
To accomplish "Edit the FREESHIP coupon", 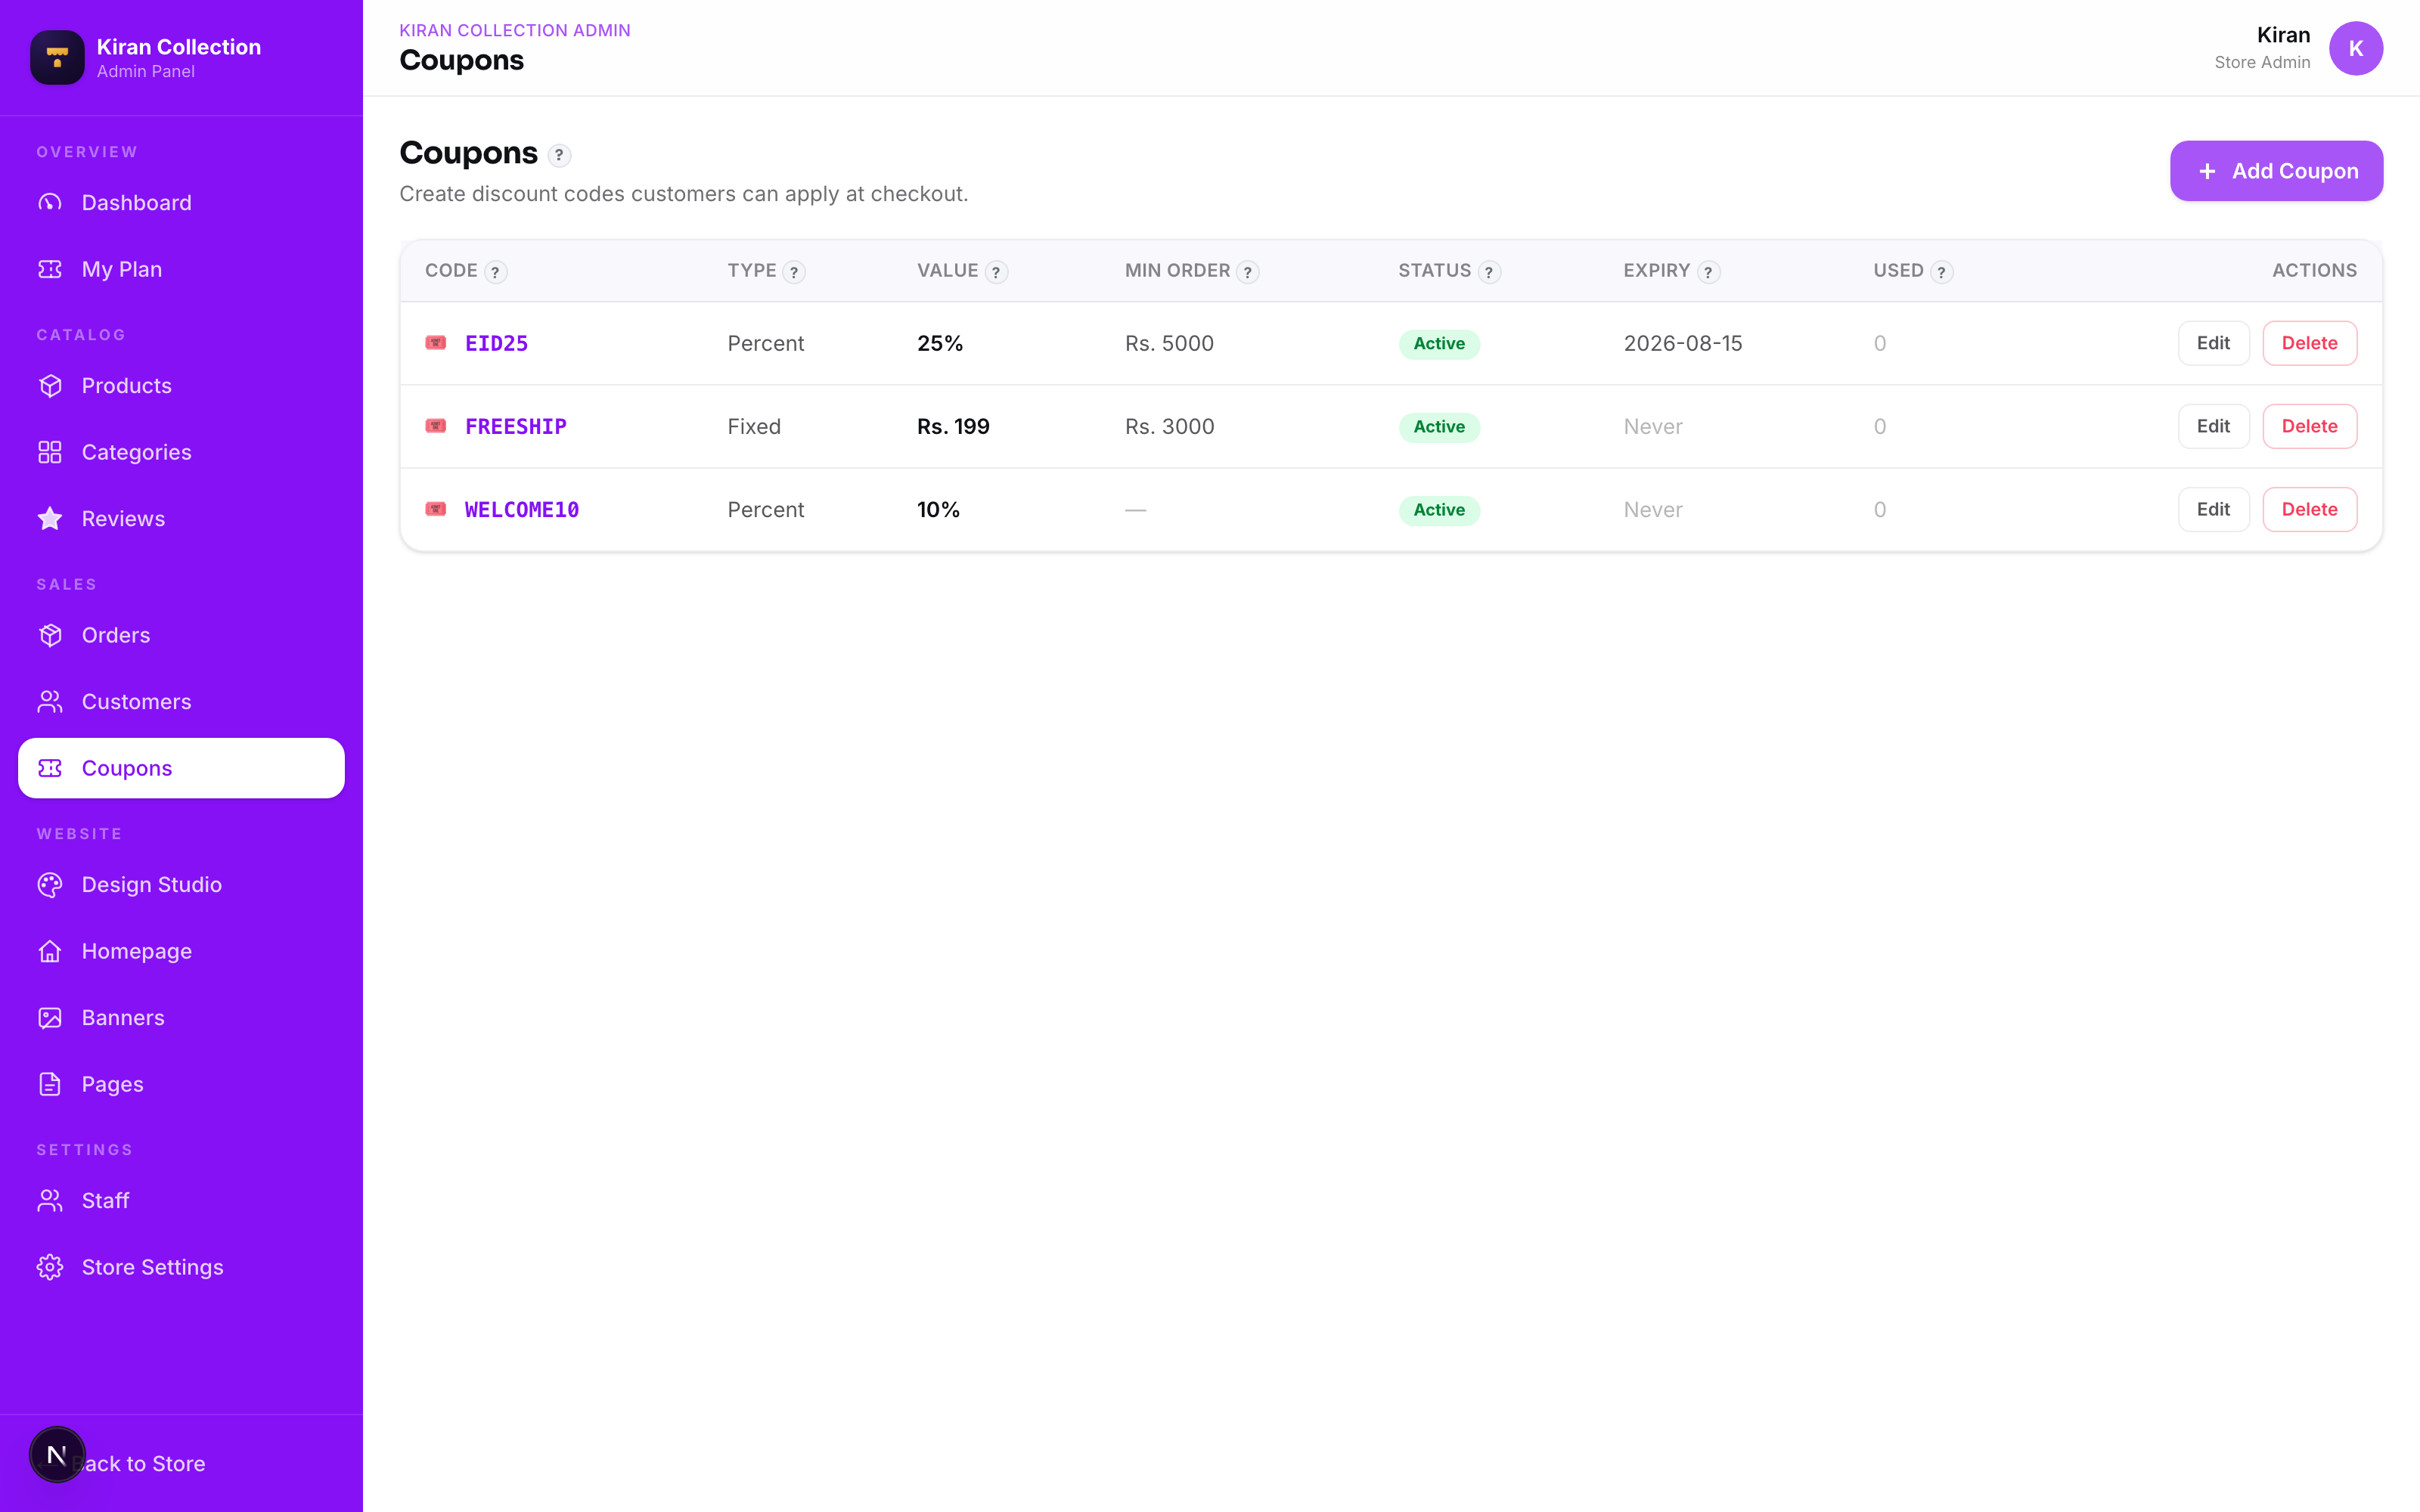I will pos(2213,426).
